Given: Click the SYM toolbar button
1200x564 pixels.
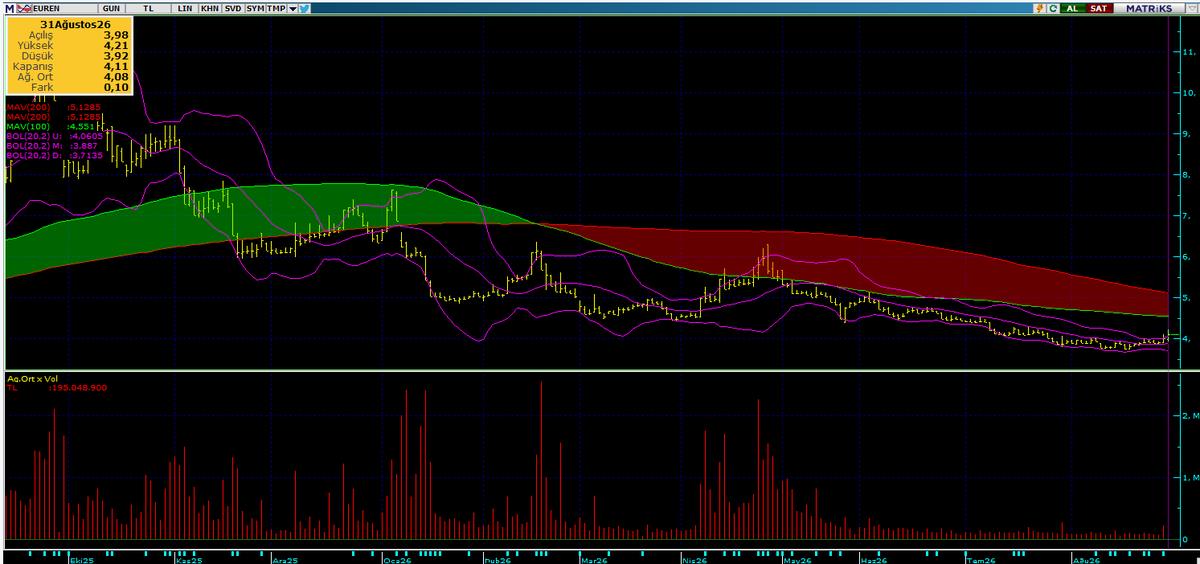Looking at the screenshot, I should 255,8.
